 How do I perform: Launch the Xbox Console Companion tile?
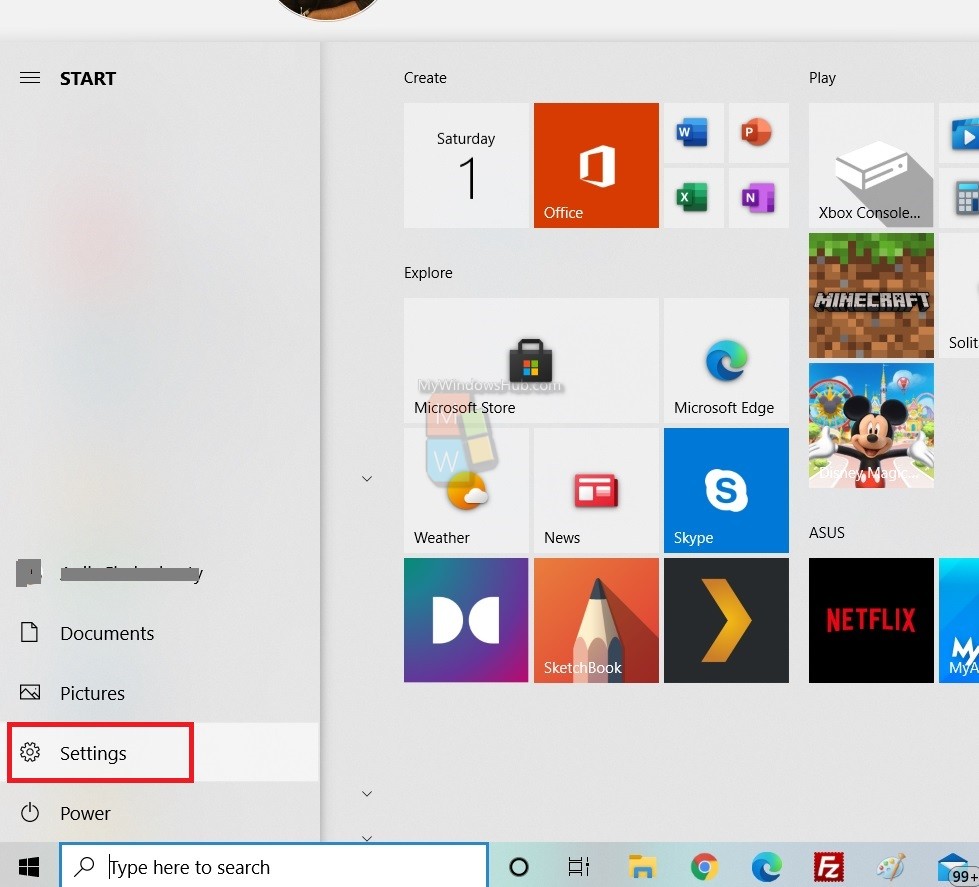click(871, 165)
